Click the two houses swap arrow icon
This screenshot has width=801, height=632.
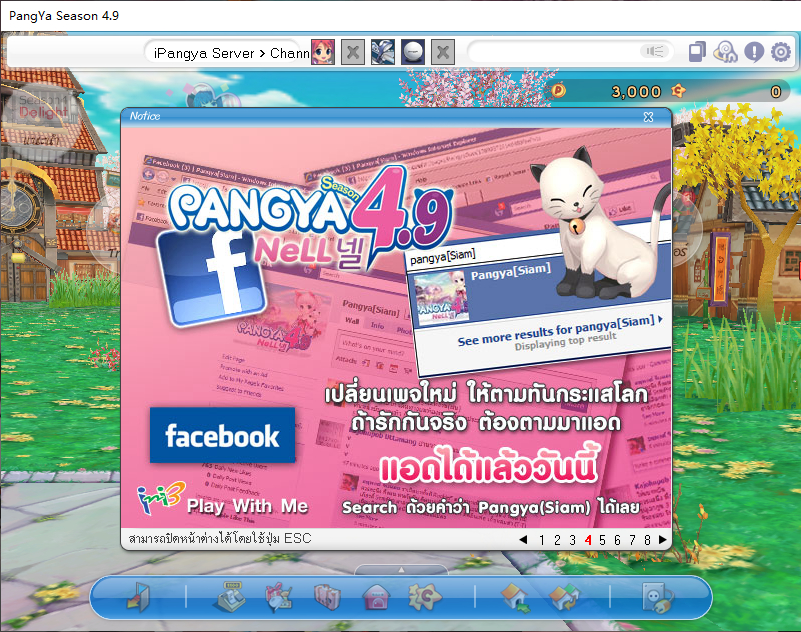[564, 597]
